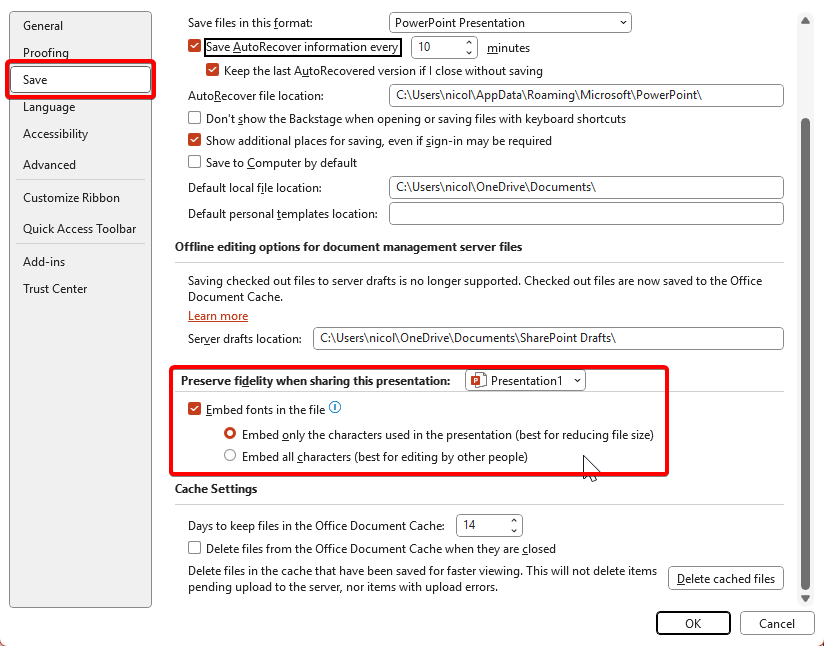Click the cache days value field
Image resolution: width=824 pixels, height=646 pixels.
click(x=482, y=525)
